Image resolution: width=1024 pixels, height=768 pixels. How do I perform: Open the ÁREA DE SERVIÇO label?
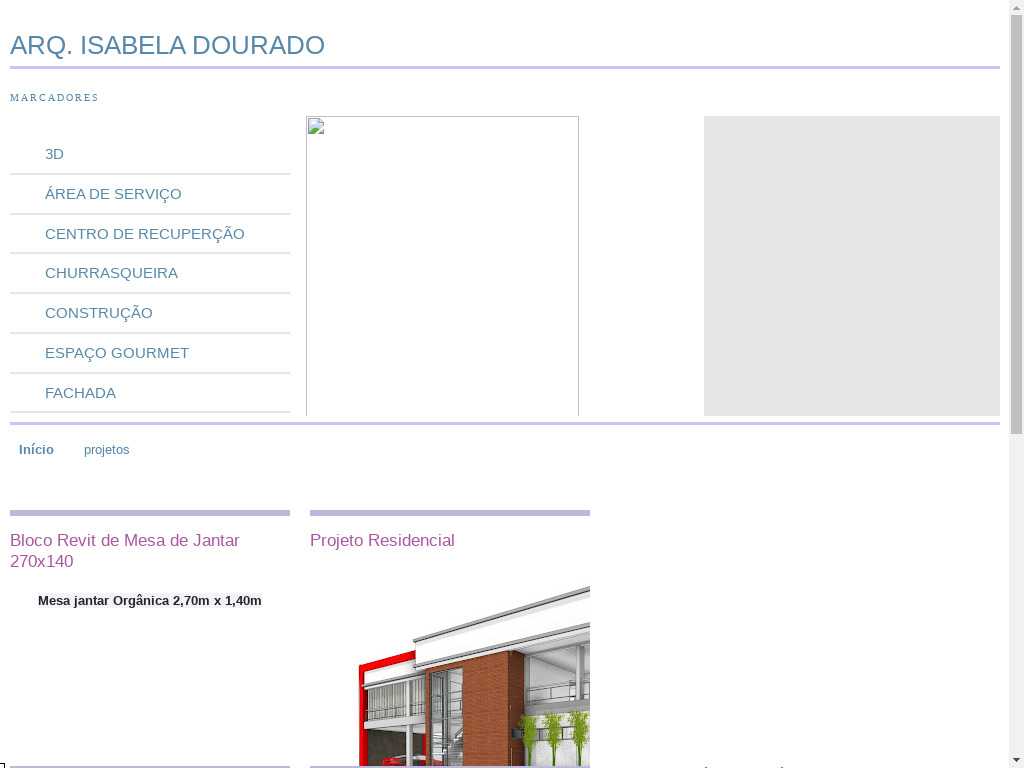pyautogui.click(x=113, y=194)
